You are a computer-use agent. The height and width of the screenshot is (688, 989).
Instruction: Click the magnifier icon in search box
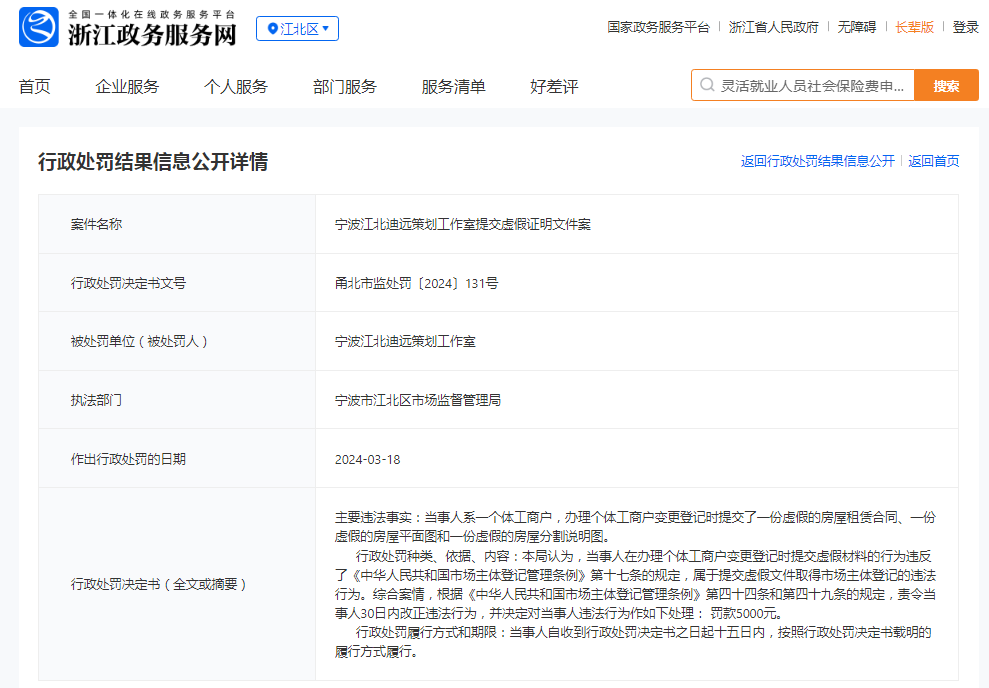[x=707, y=86]
